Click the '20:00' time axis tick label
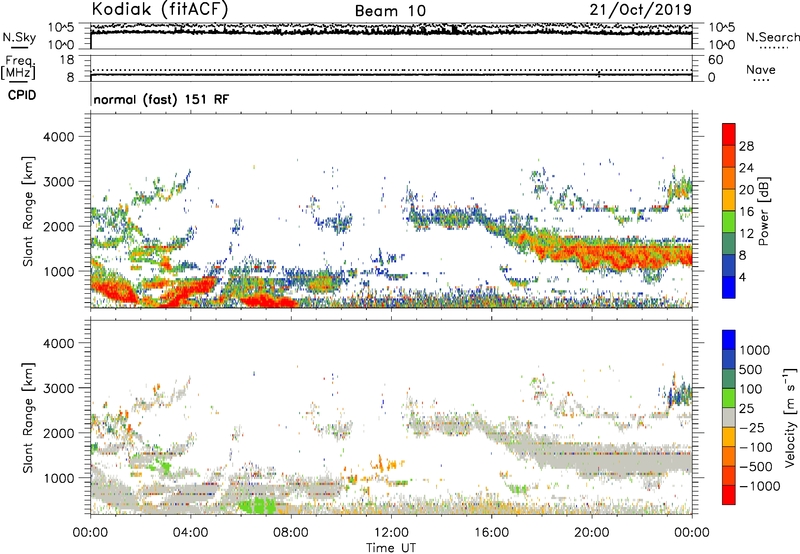 click(x=591, y=533)
